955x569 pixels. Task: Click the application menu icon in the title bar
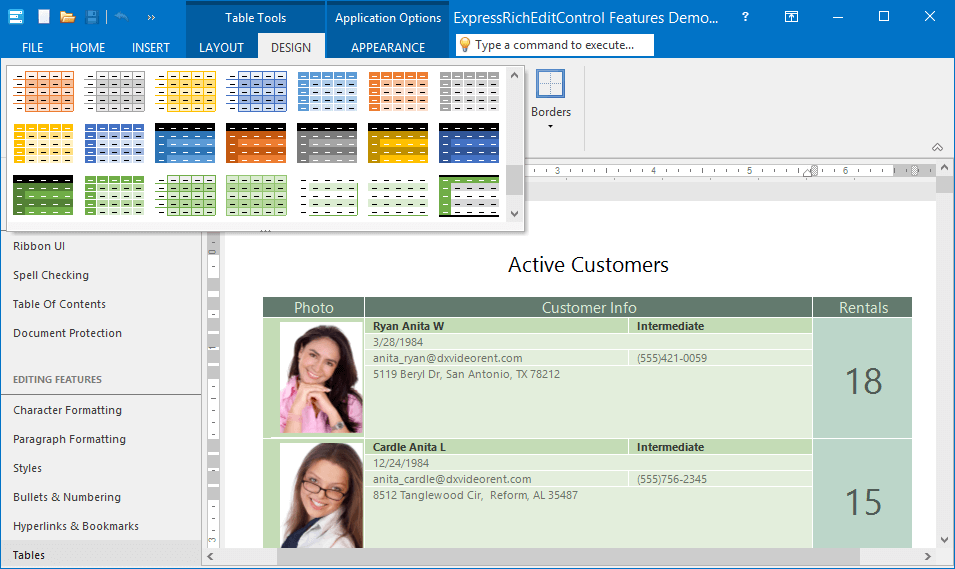click(16, 17)
